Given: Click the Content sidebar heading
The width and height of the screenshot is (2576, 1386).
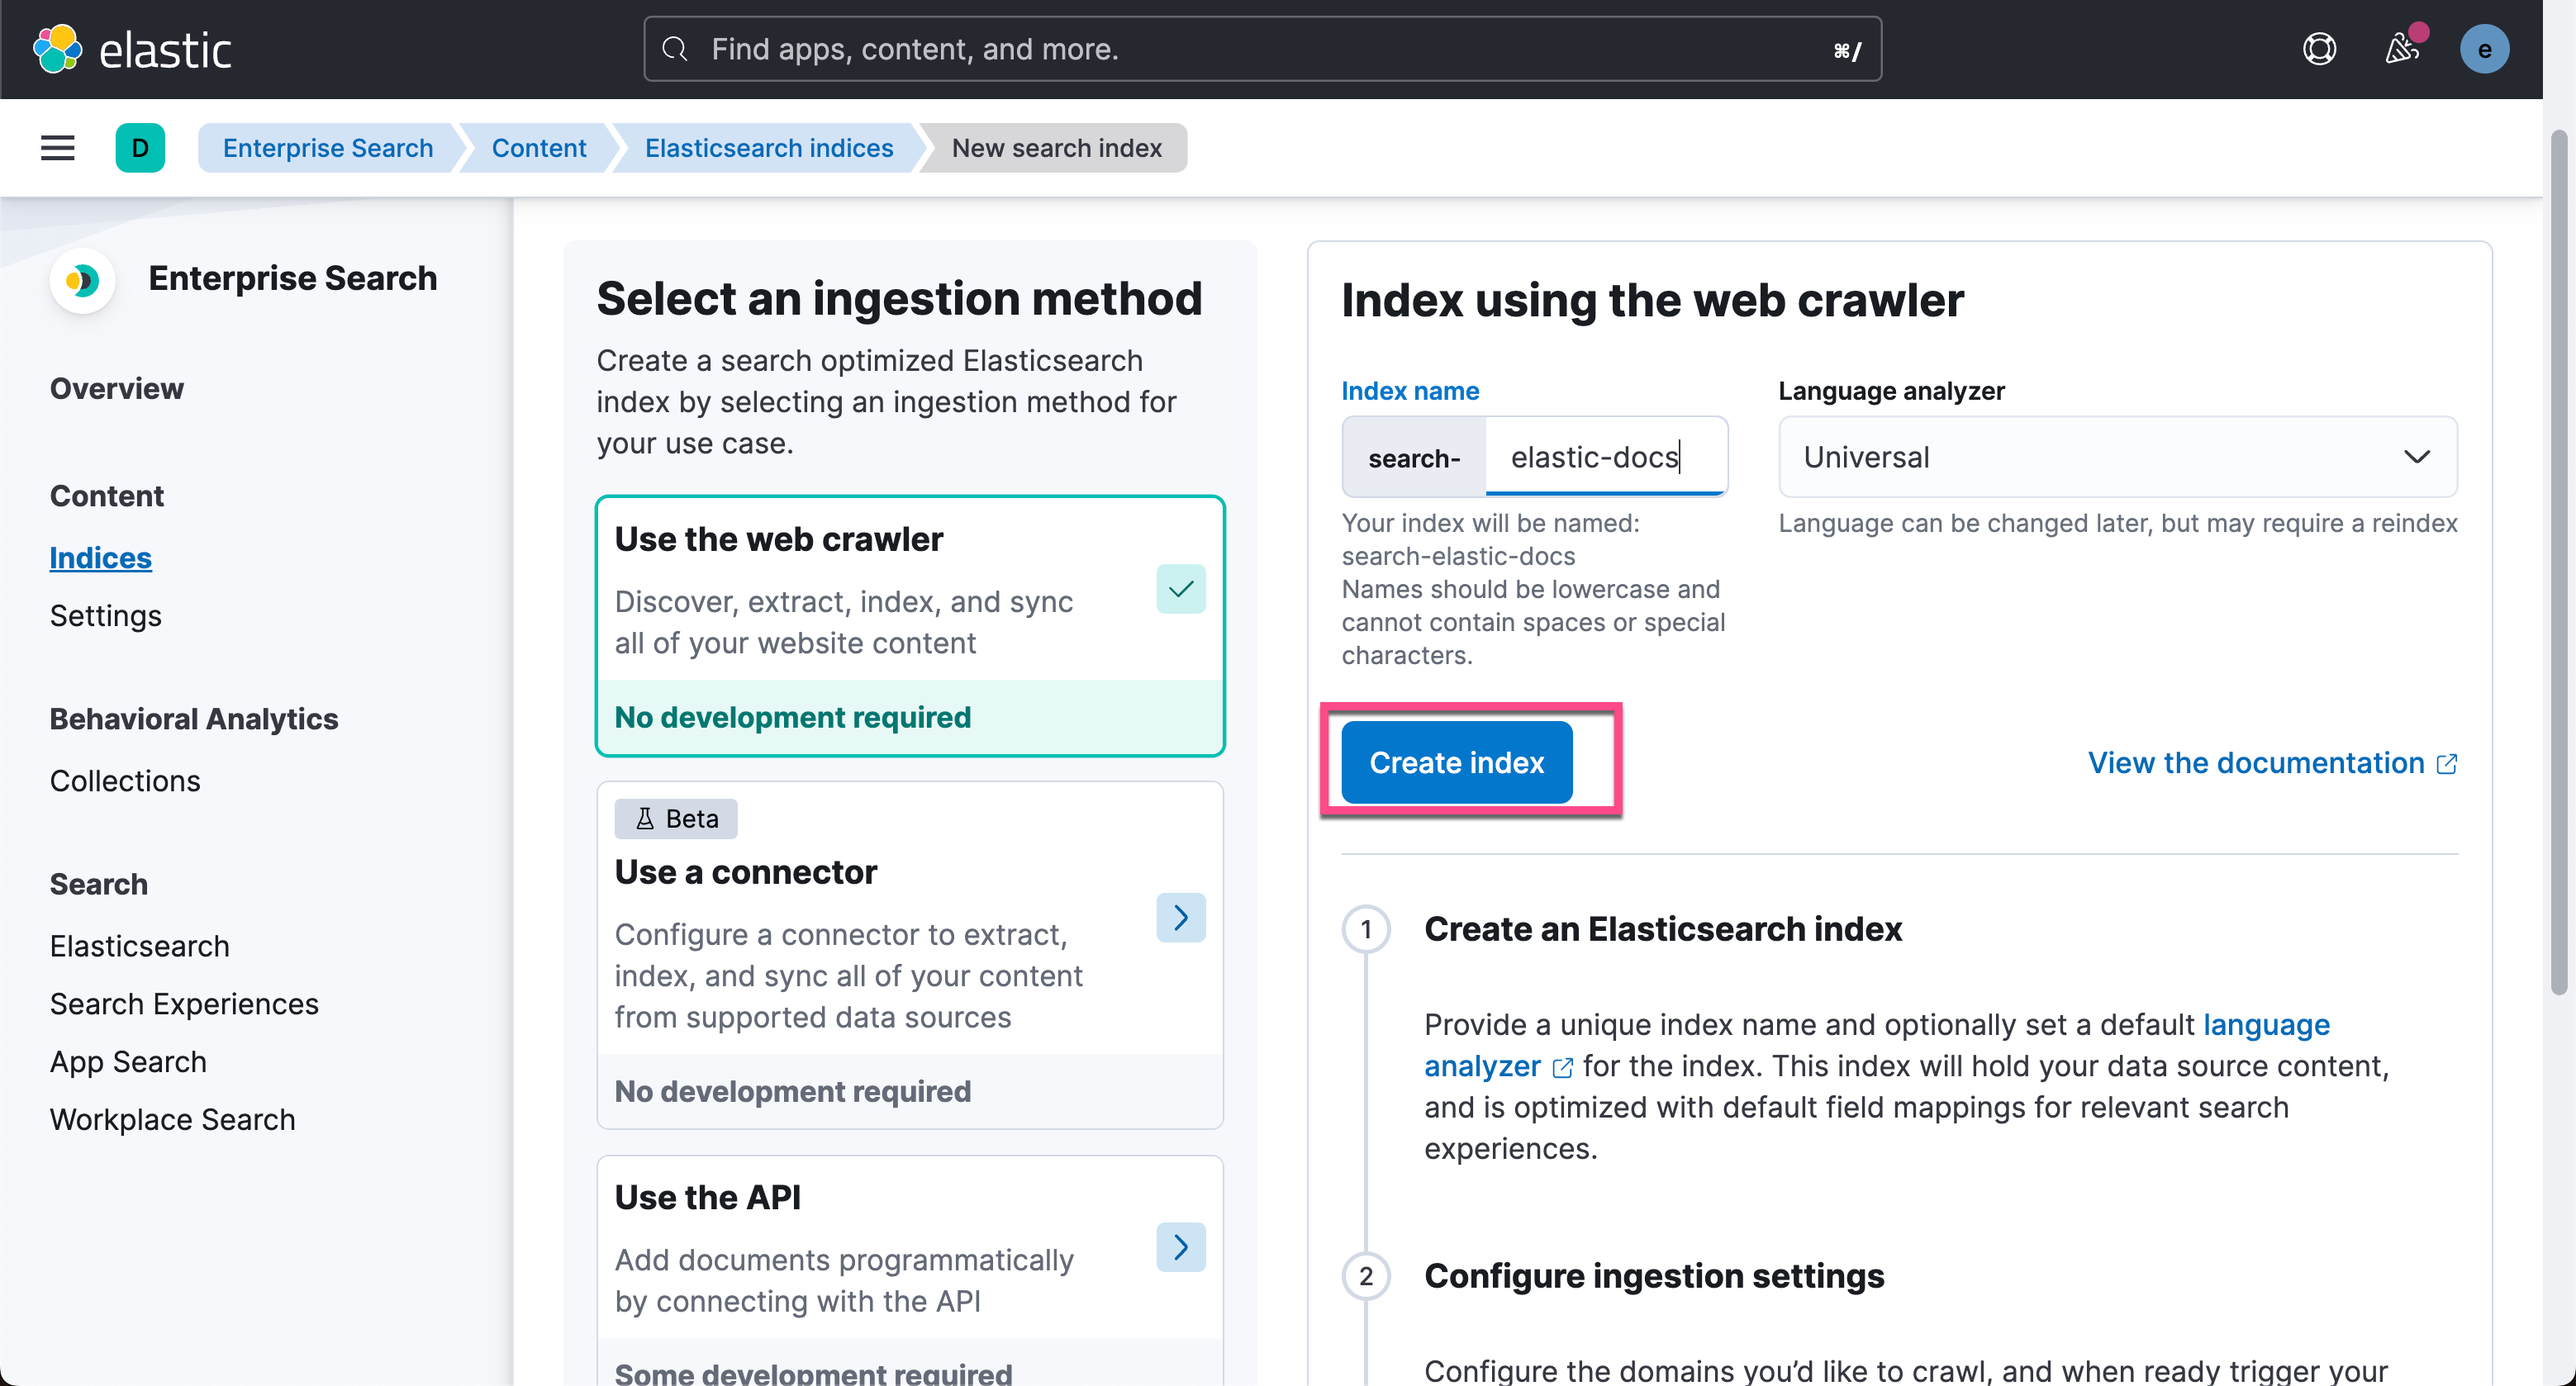Looking at the screenshot, I should tap(107, 496).
